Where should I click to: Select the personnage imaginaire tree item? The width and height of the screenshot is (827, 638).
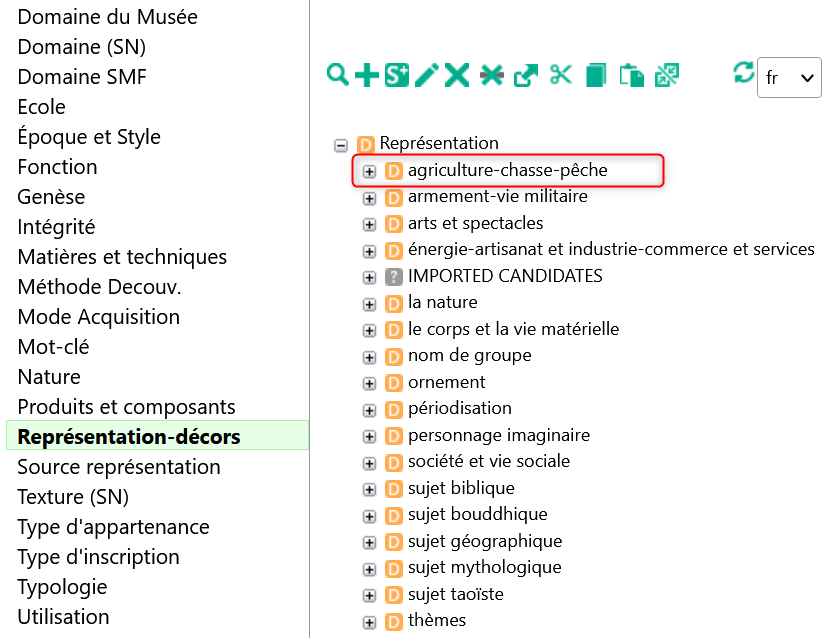point(498,435)
